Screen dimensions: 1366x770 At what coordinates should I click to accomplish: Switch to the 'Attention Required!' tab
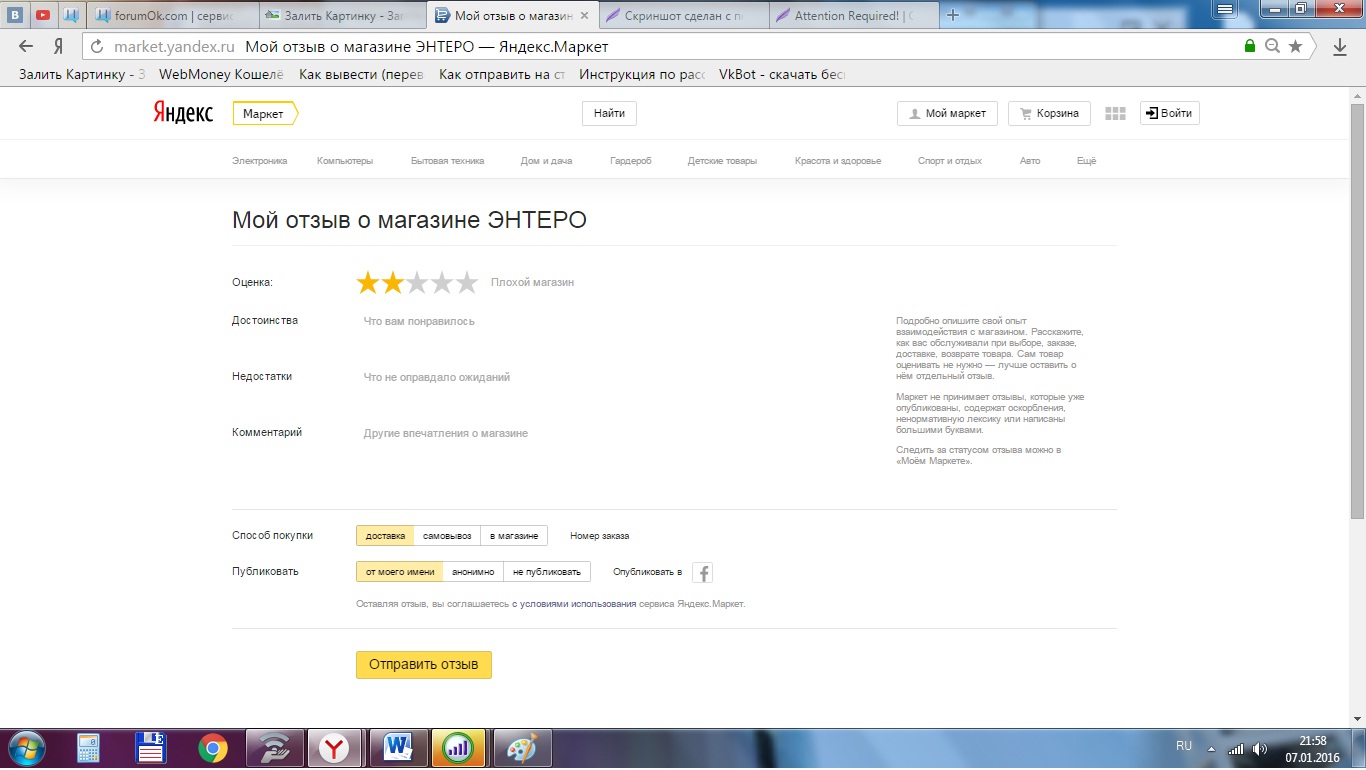[x=856, y=16]
